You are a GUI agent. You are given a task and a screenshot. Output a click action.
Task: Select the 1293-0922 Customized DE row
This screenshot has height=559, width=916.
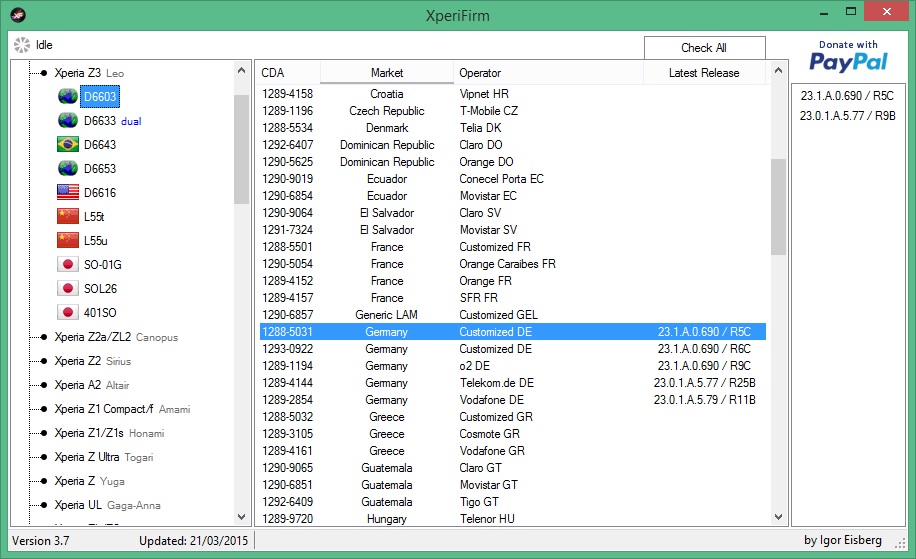click(512, 349)
